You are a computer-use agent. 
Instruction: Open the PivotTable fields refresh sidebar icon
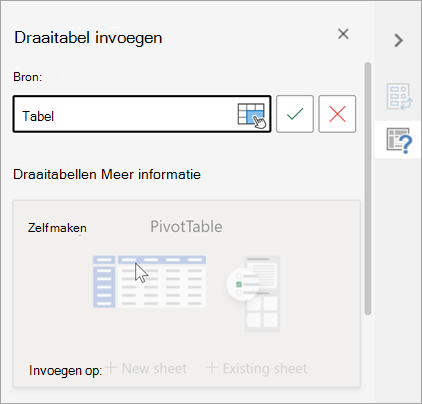coord(399,97)
